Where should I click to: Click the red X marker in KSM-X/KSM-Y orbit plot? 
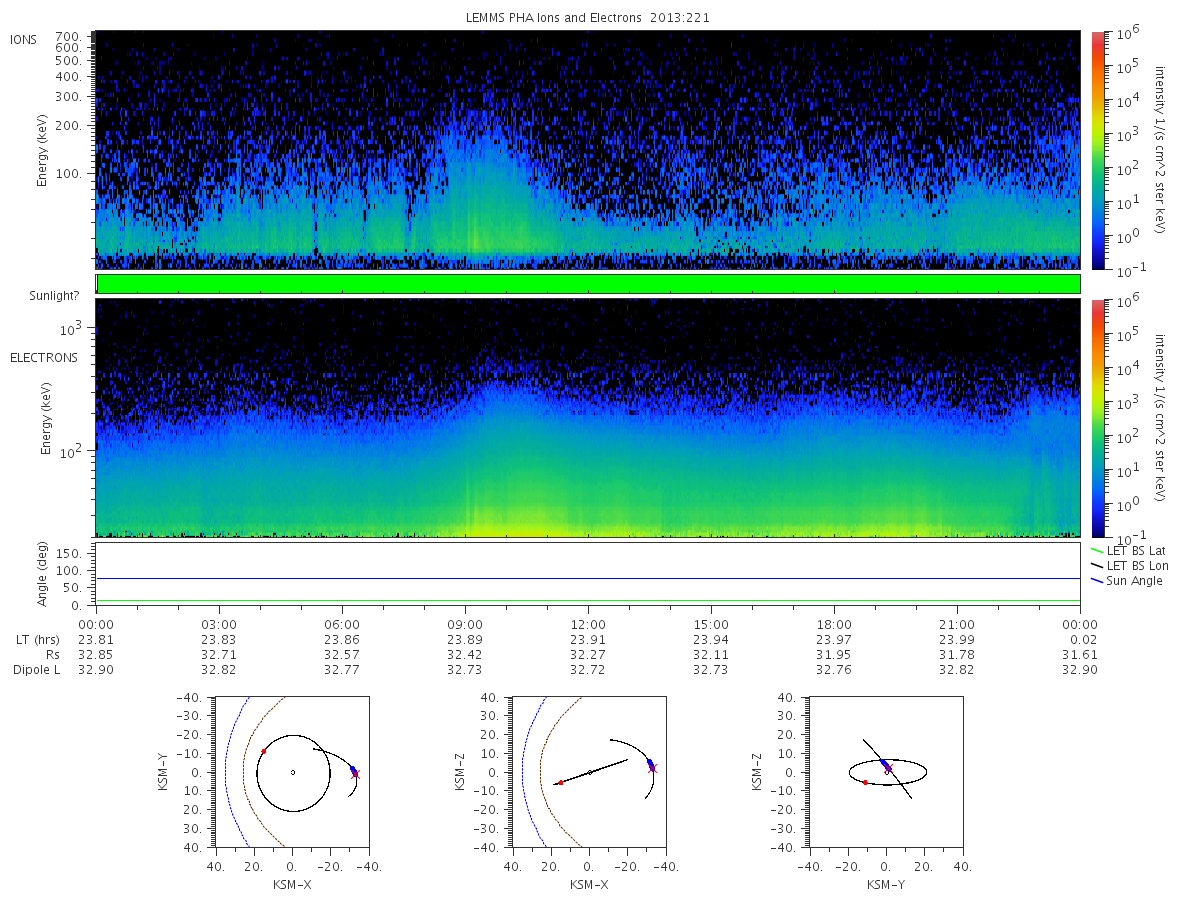click(x=355, y=774)
